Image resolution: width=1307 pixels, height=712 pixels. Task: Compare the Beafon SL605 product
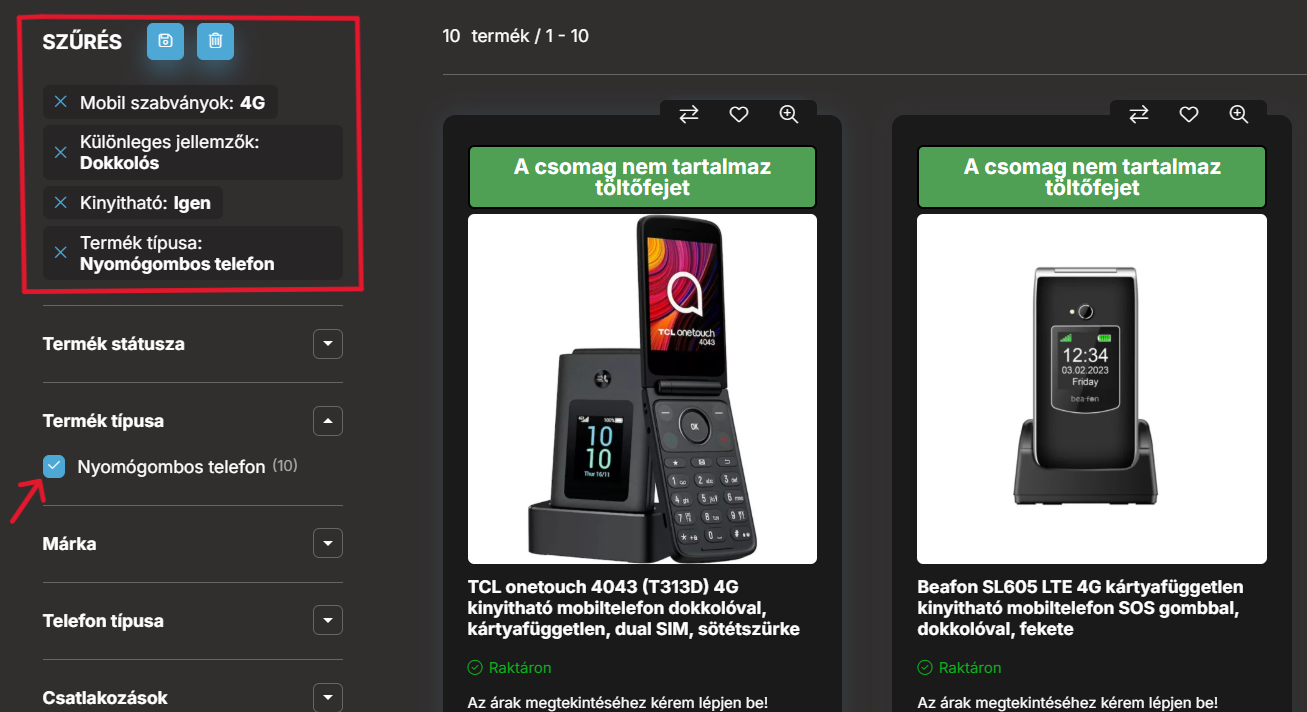pos(1139,115)
